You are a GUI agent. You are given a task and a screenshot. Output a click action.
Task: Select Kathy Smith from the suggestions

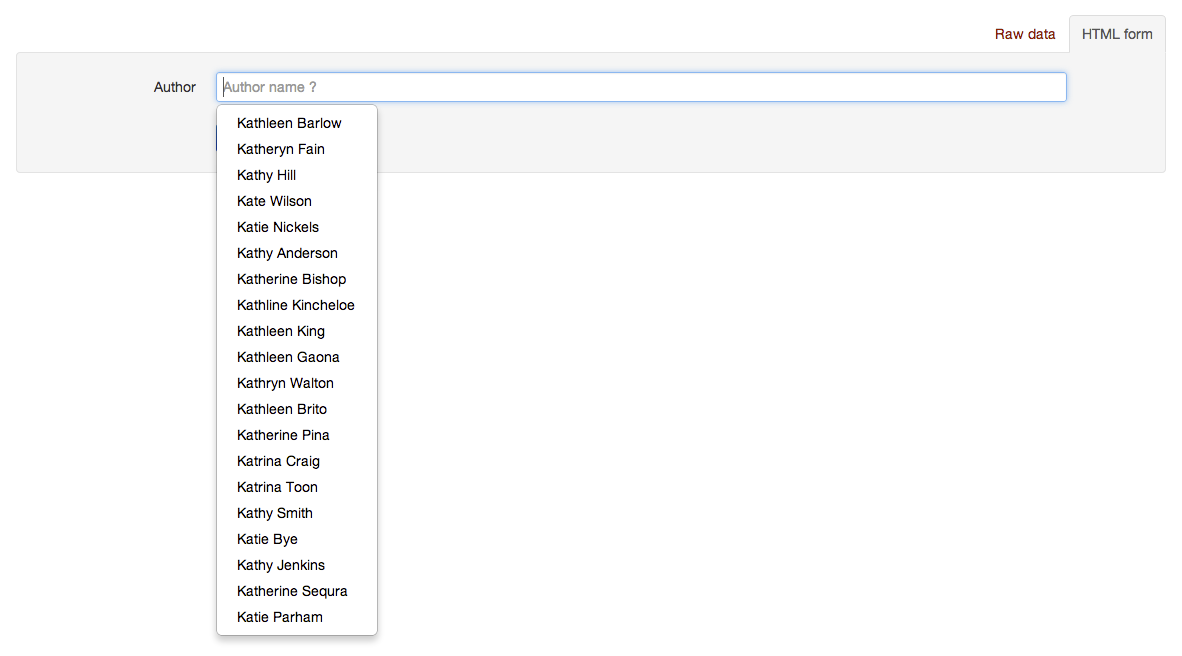click(275, 513)
